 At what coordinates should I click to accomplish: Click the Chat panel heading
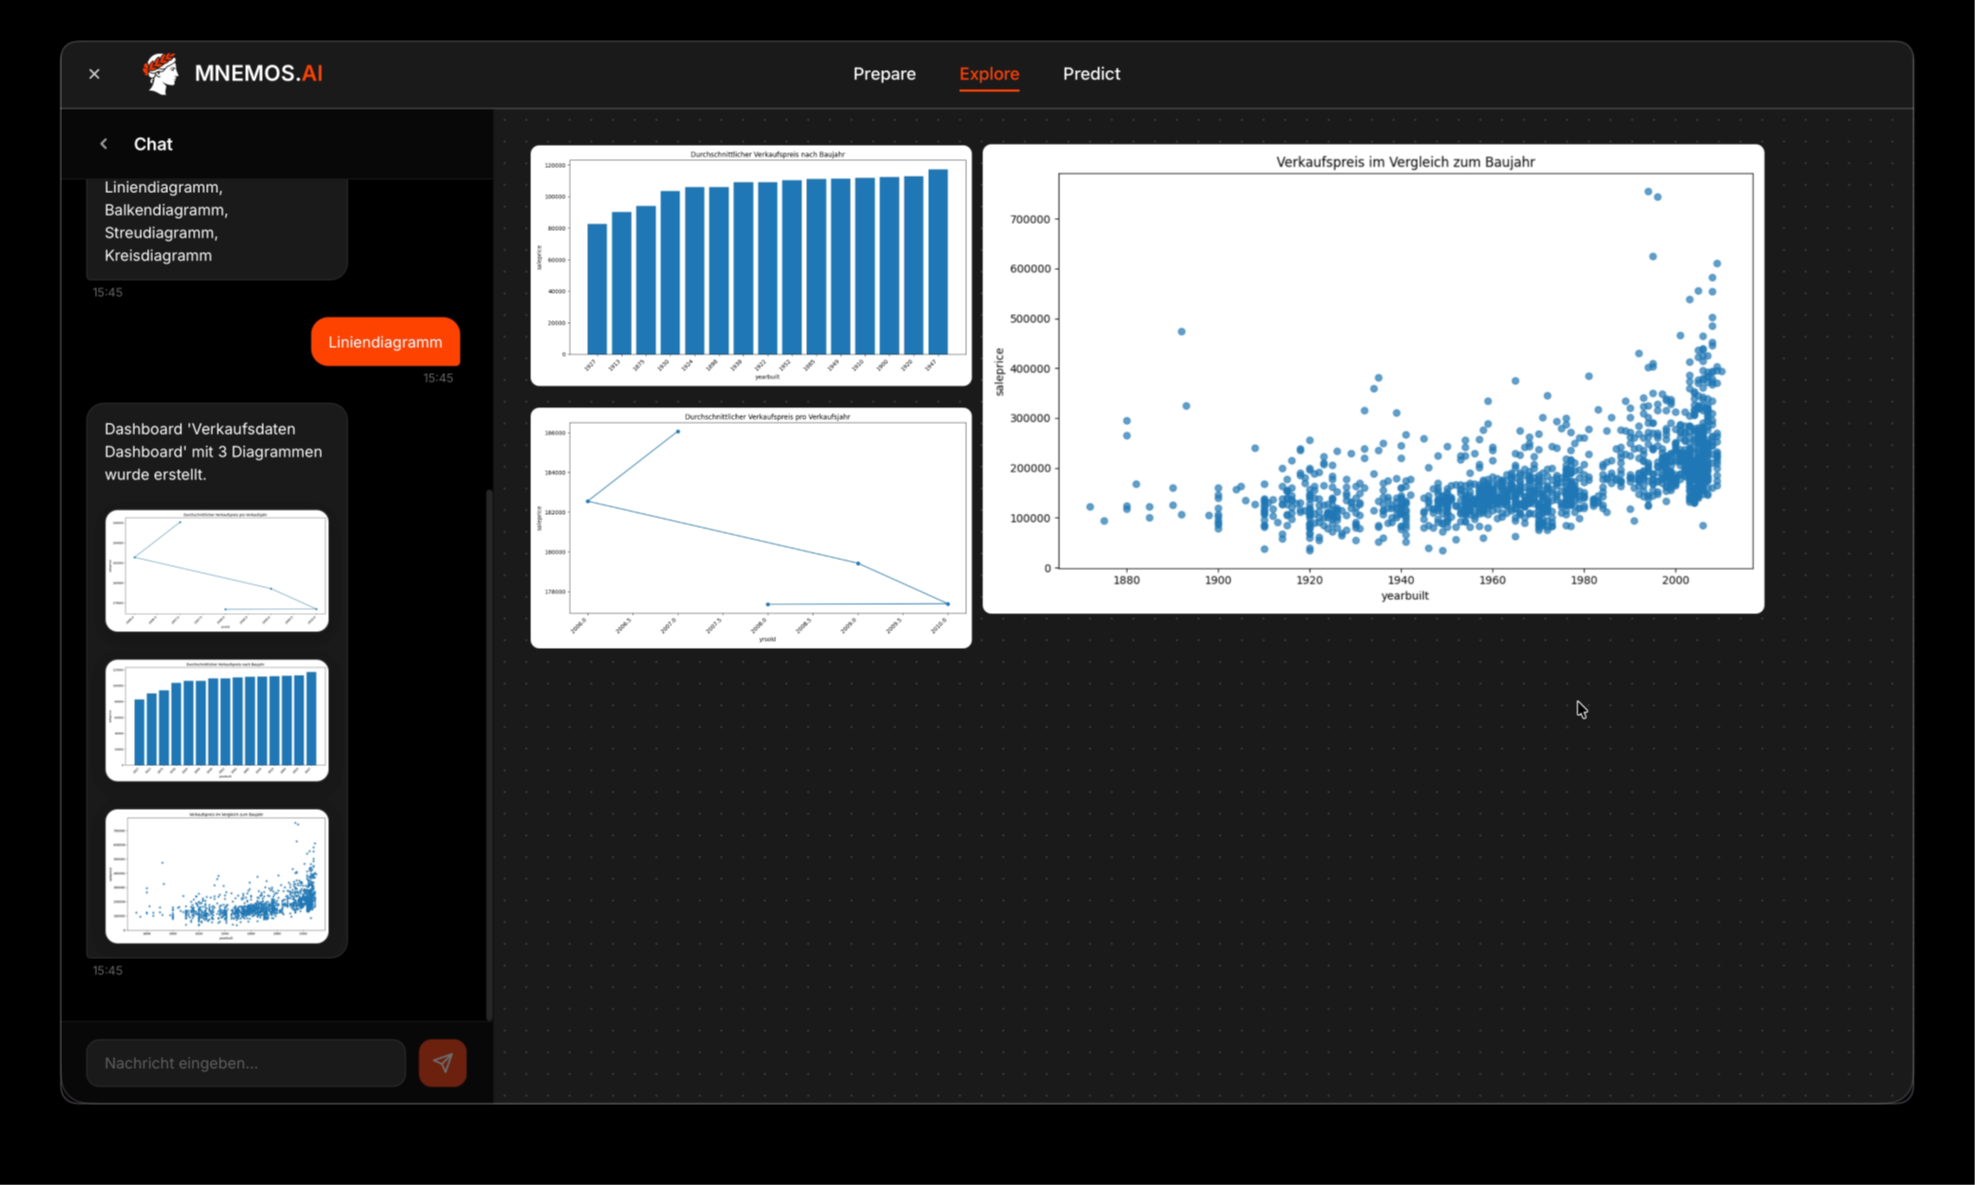coord(153,144)
